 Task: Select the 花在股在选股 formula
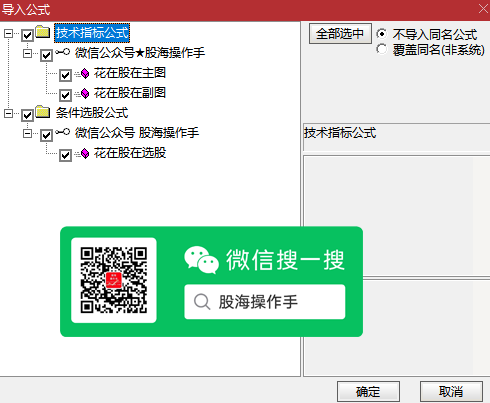(130, 153)
